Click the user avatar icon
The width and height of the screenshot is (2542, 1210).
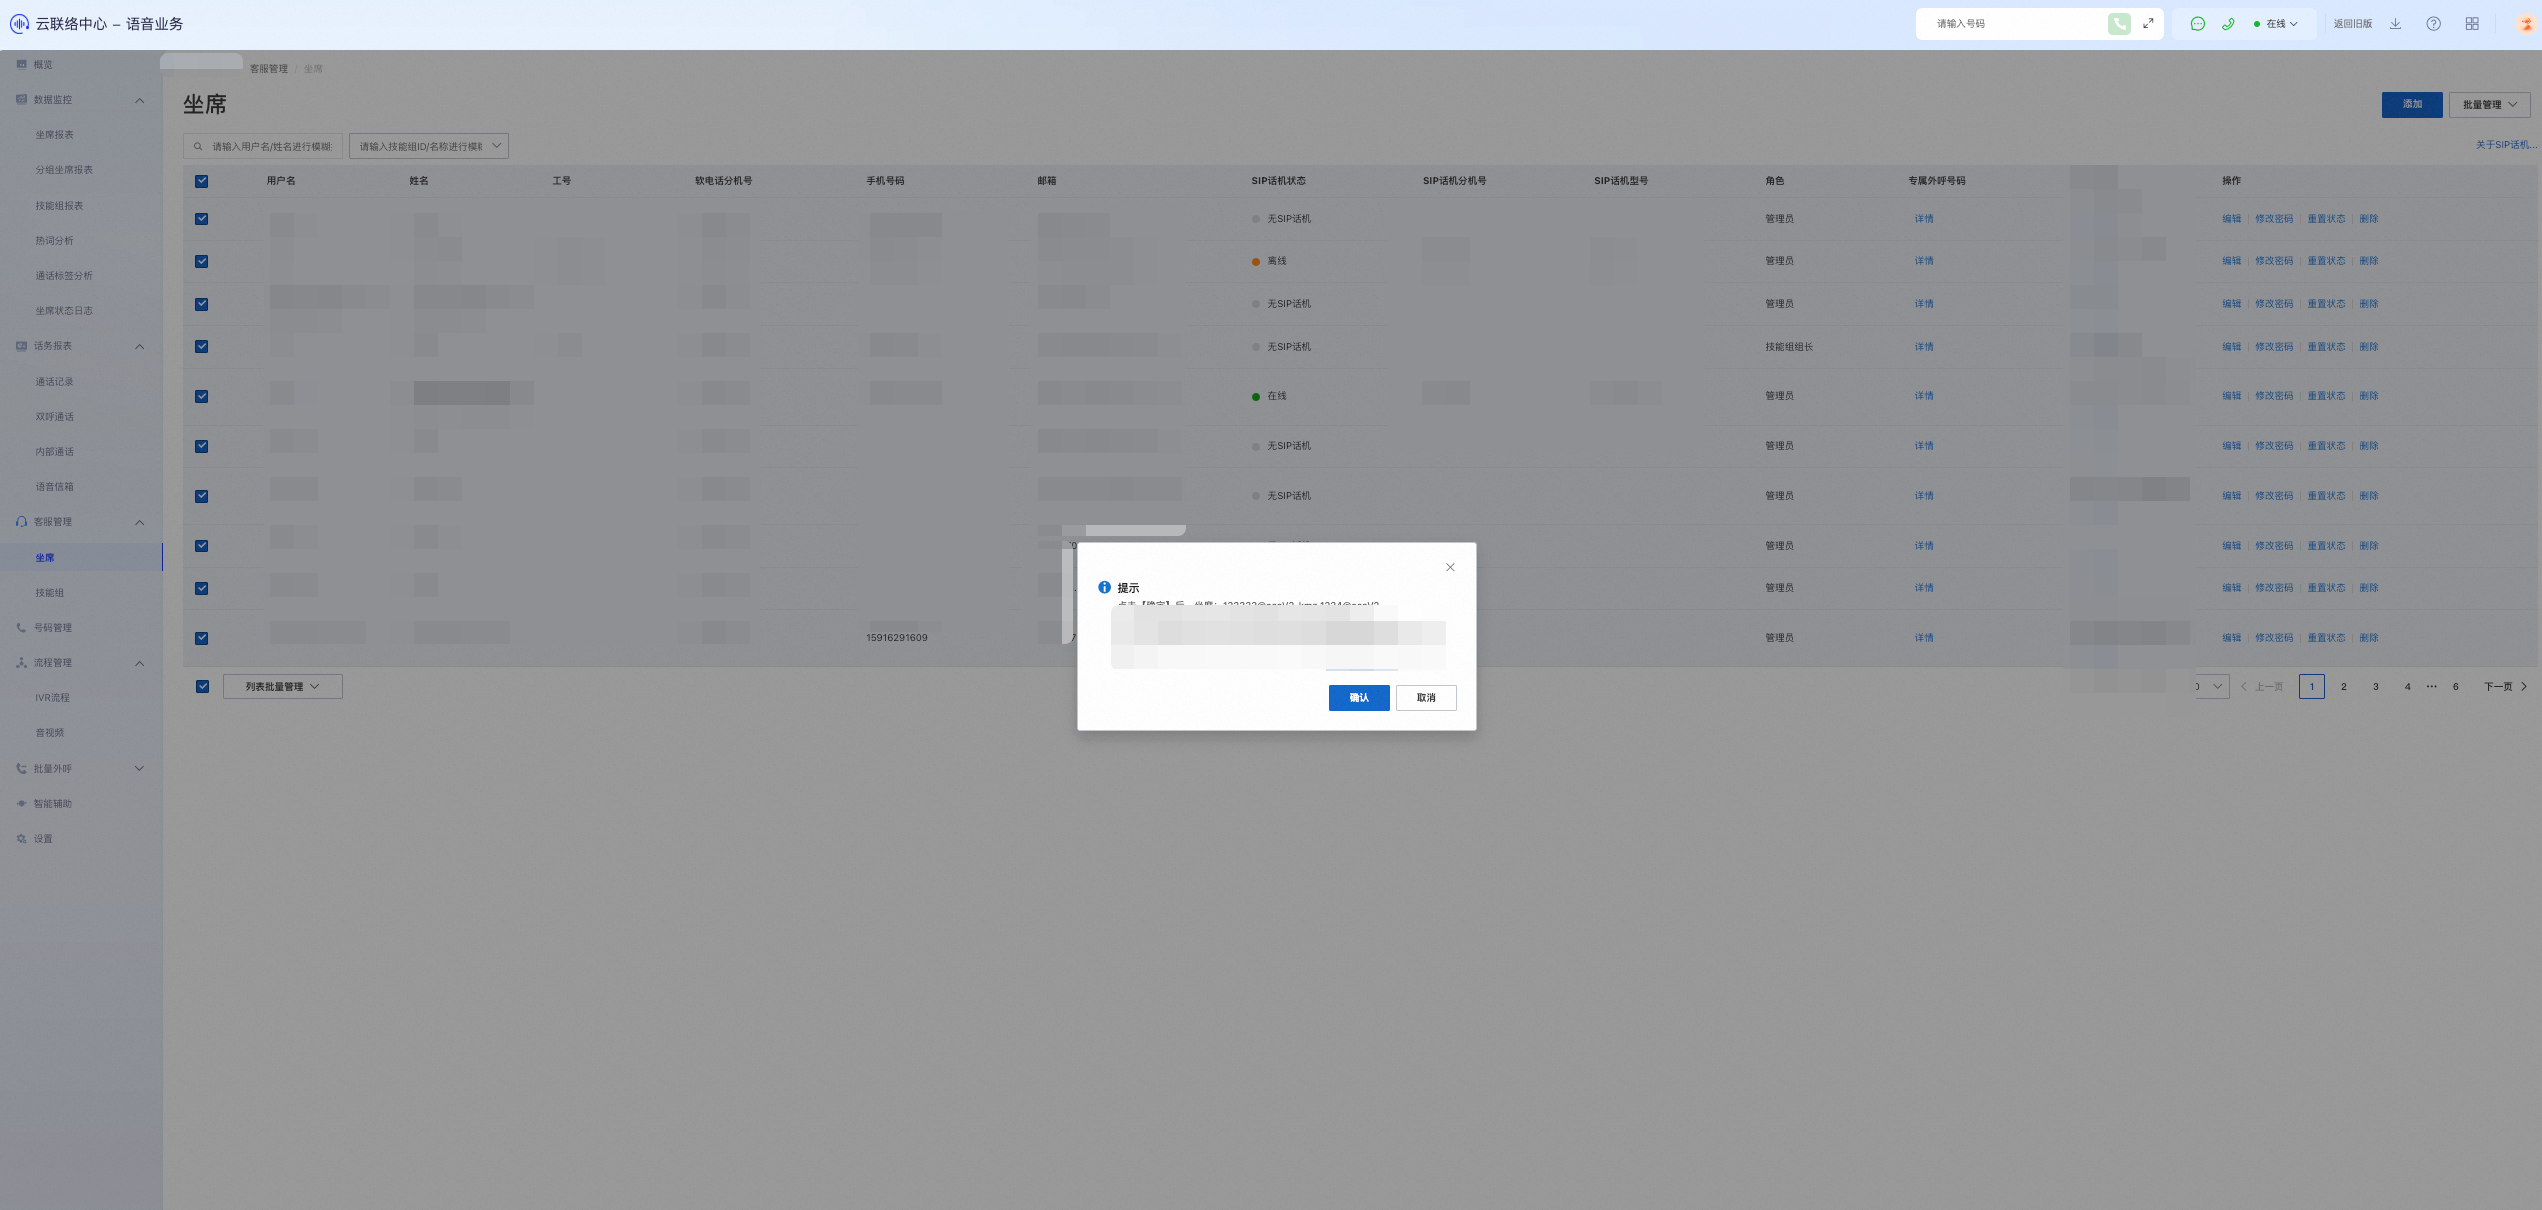coord(2525,24)
